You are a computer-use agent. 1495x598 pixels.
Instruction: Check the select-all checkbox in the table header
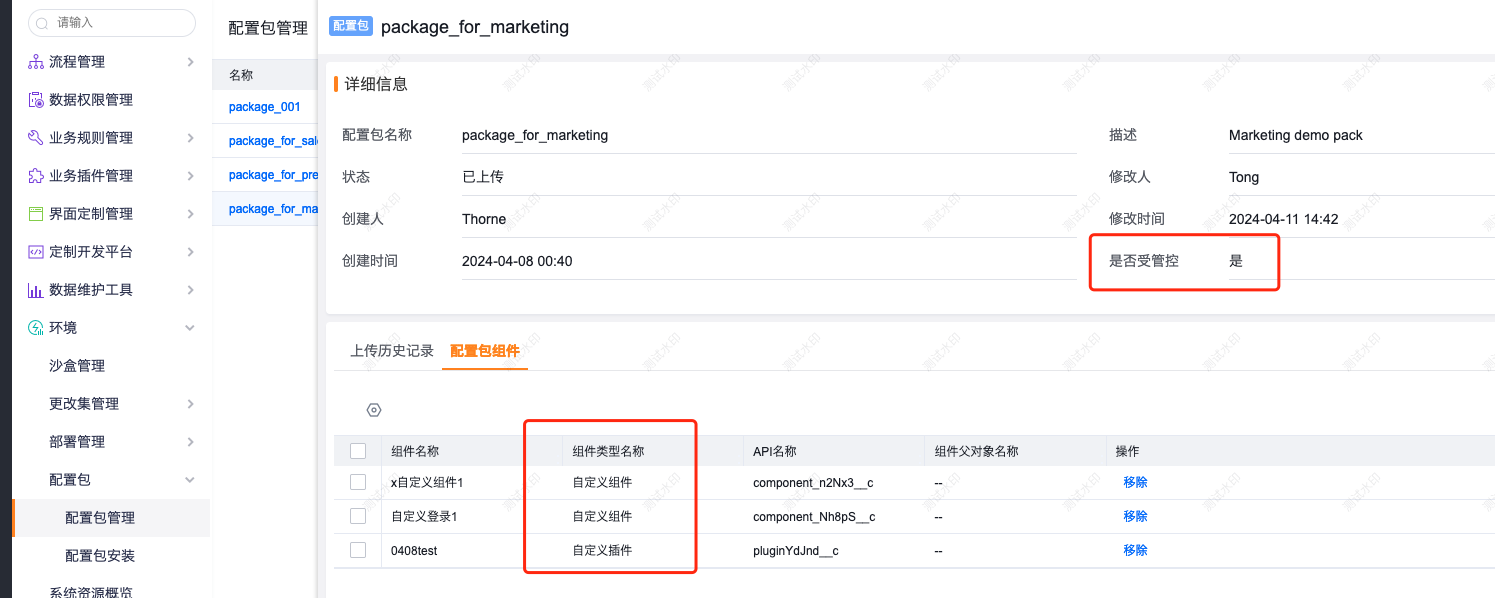coord(358,450)
